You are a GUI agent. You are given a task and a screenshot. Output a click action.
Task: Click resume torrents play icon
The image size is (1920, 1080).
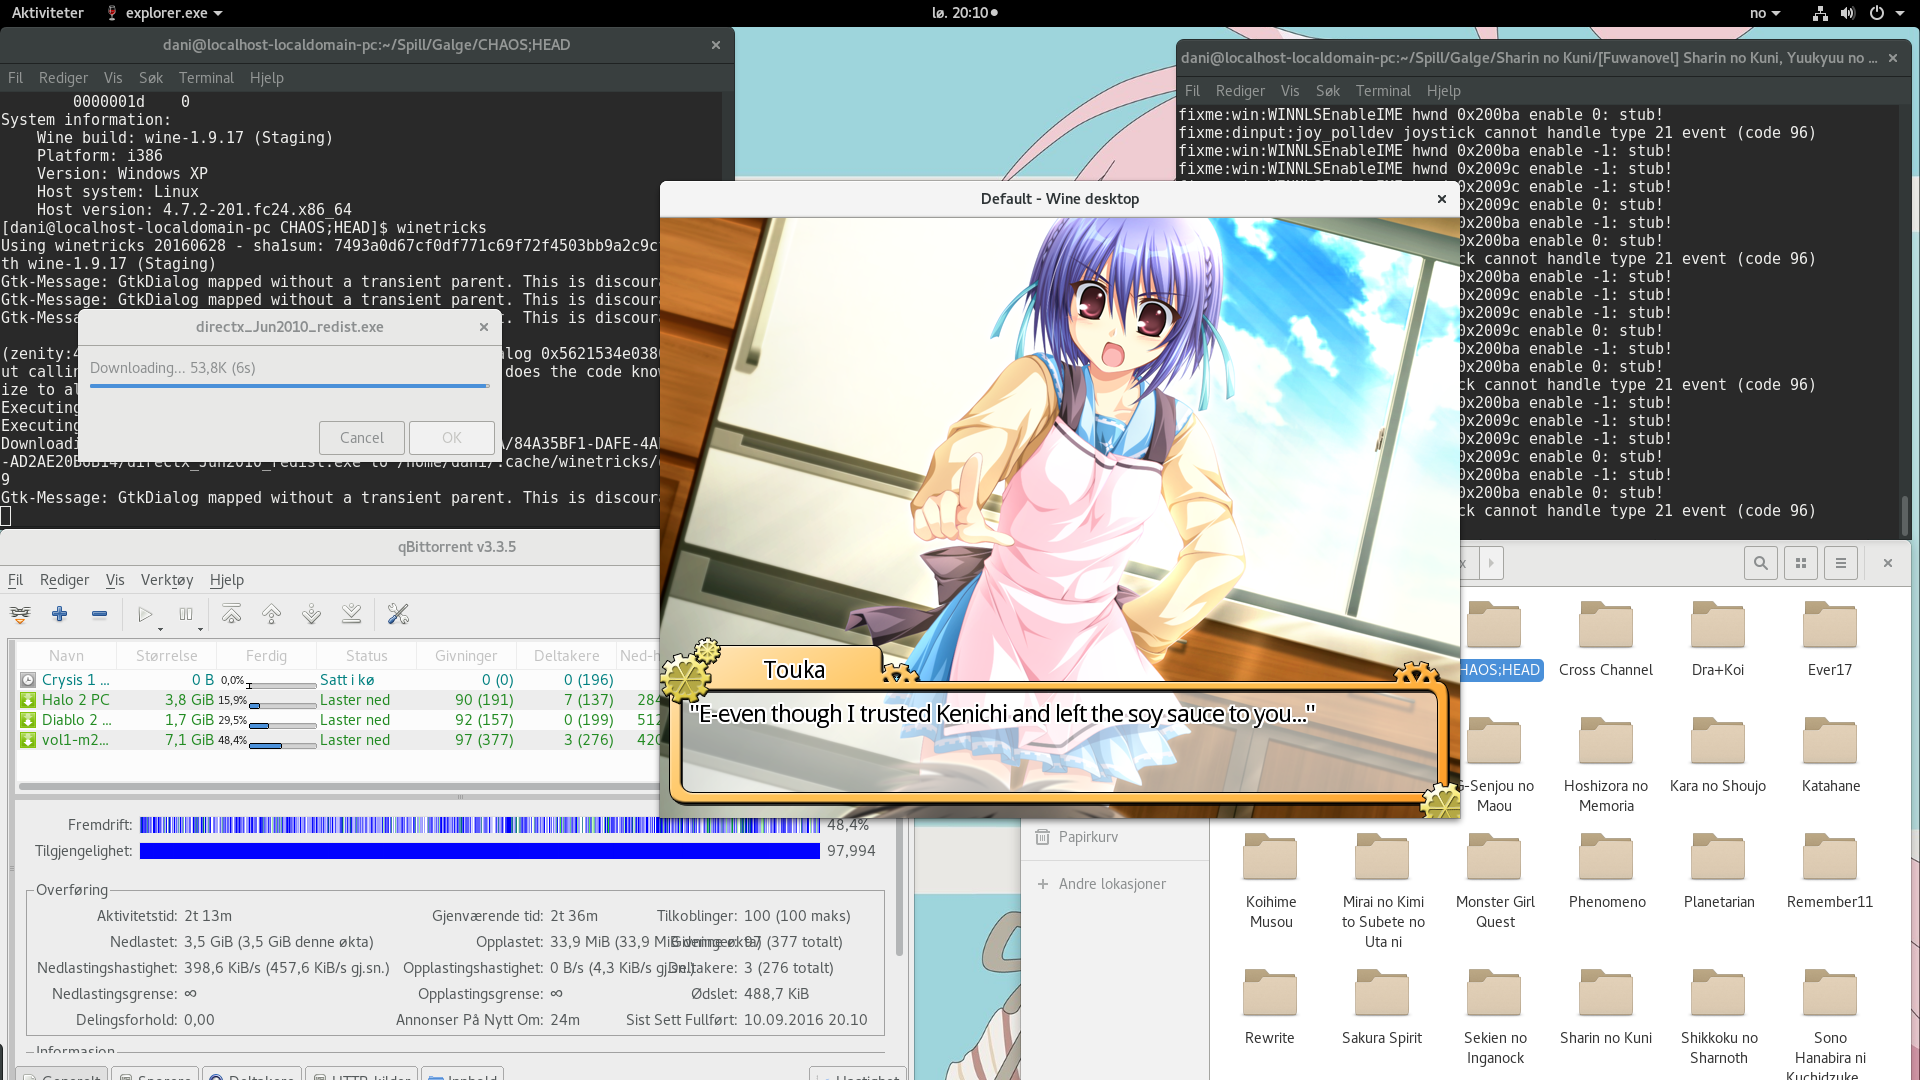coord(145,614)
